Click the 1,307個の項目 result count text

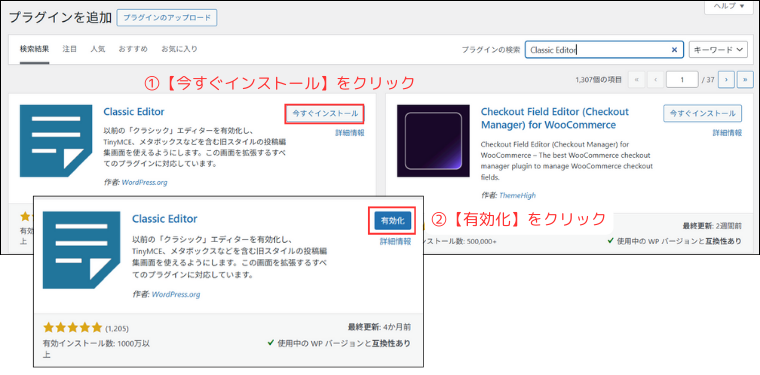click(x=599, y=80)
